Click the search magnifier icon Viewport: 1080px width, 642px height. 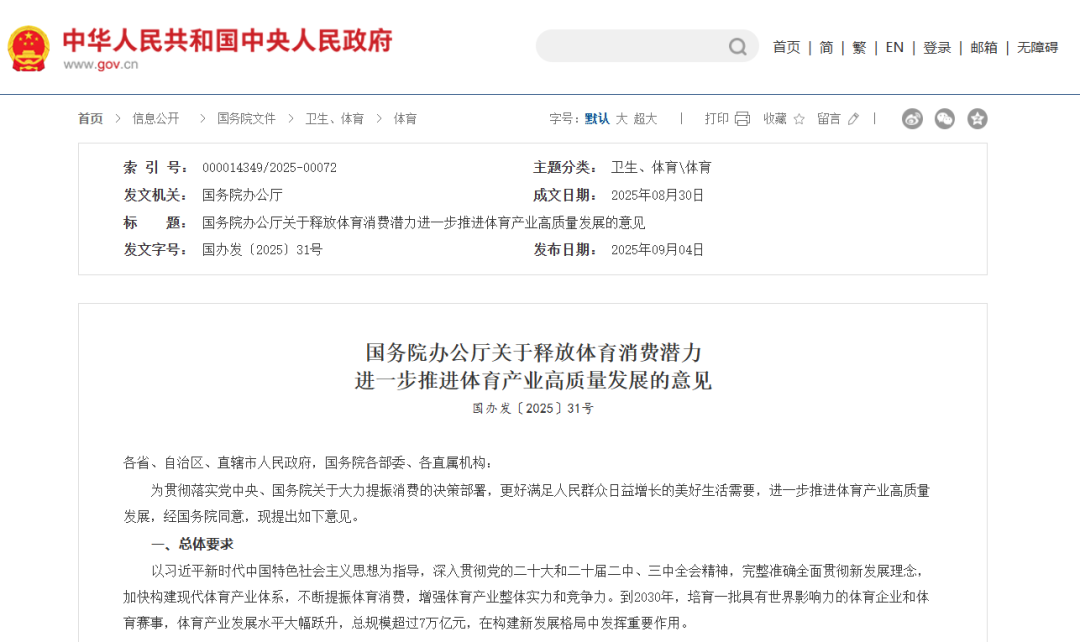[738, 47]
